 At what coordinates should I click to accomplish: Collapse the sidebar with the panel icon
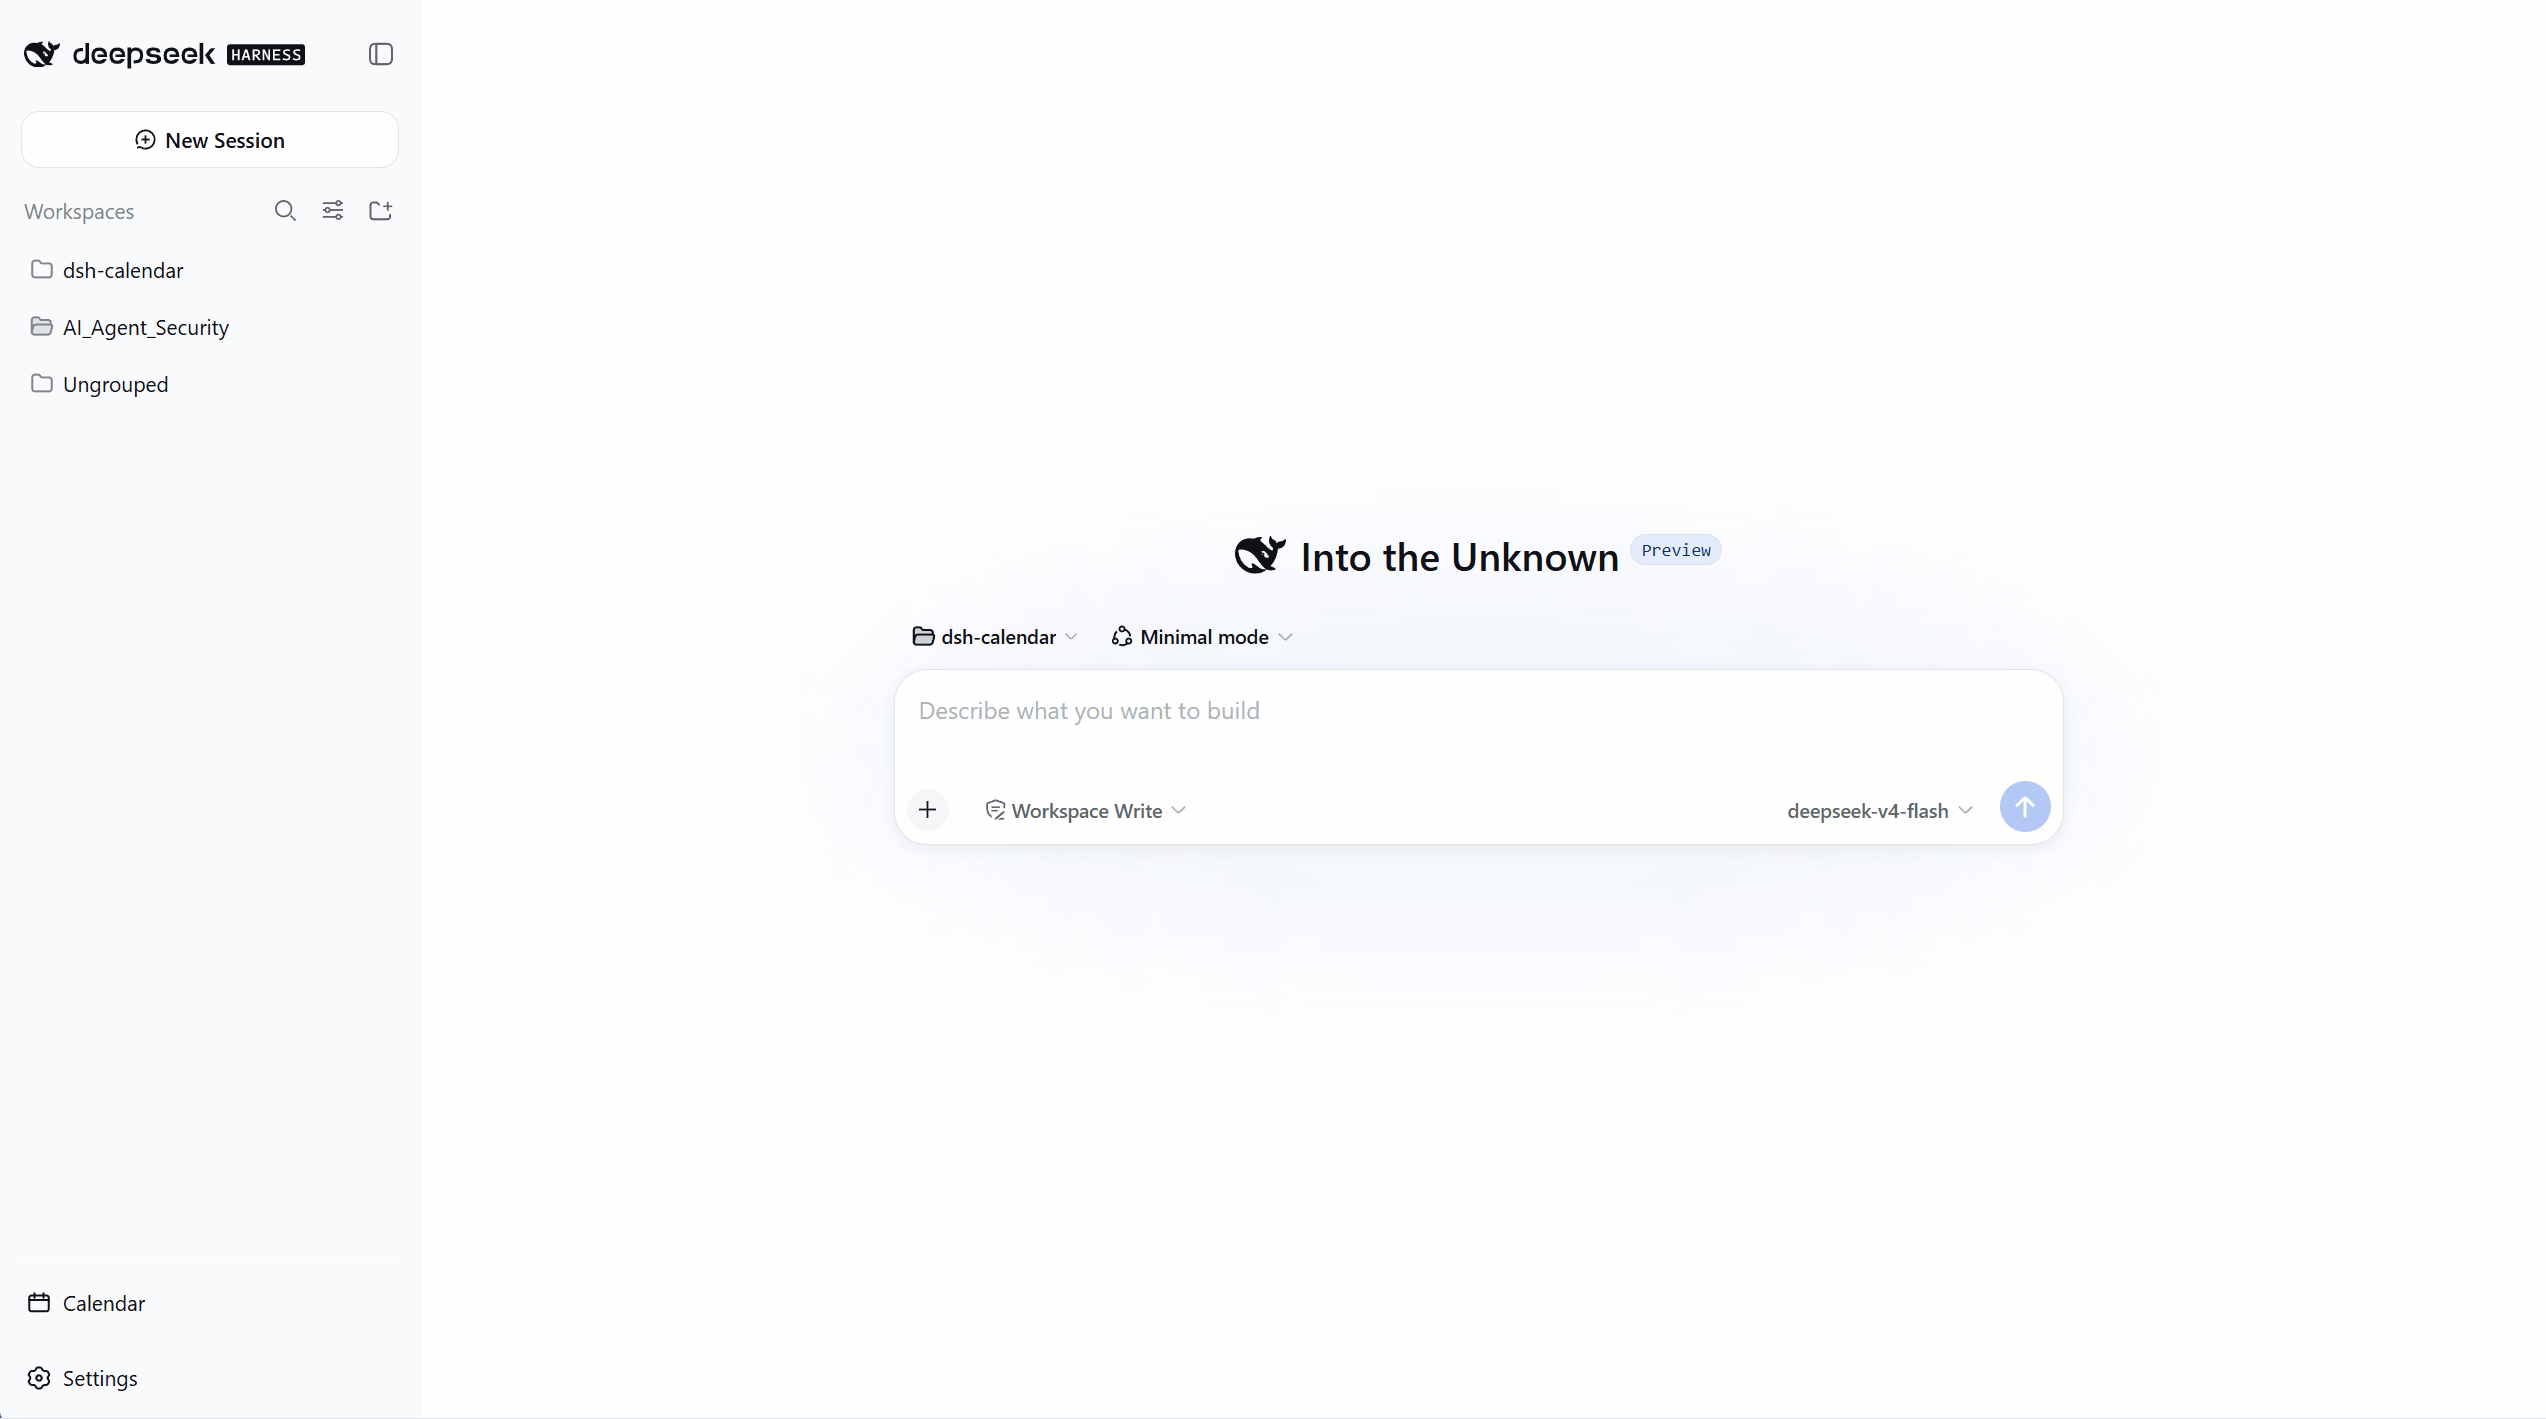380,54
